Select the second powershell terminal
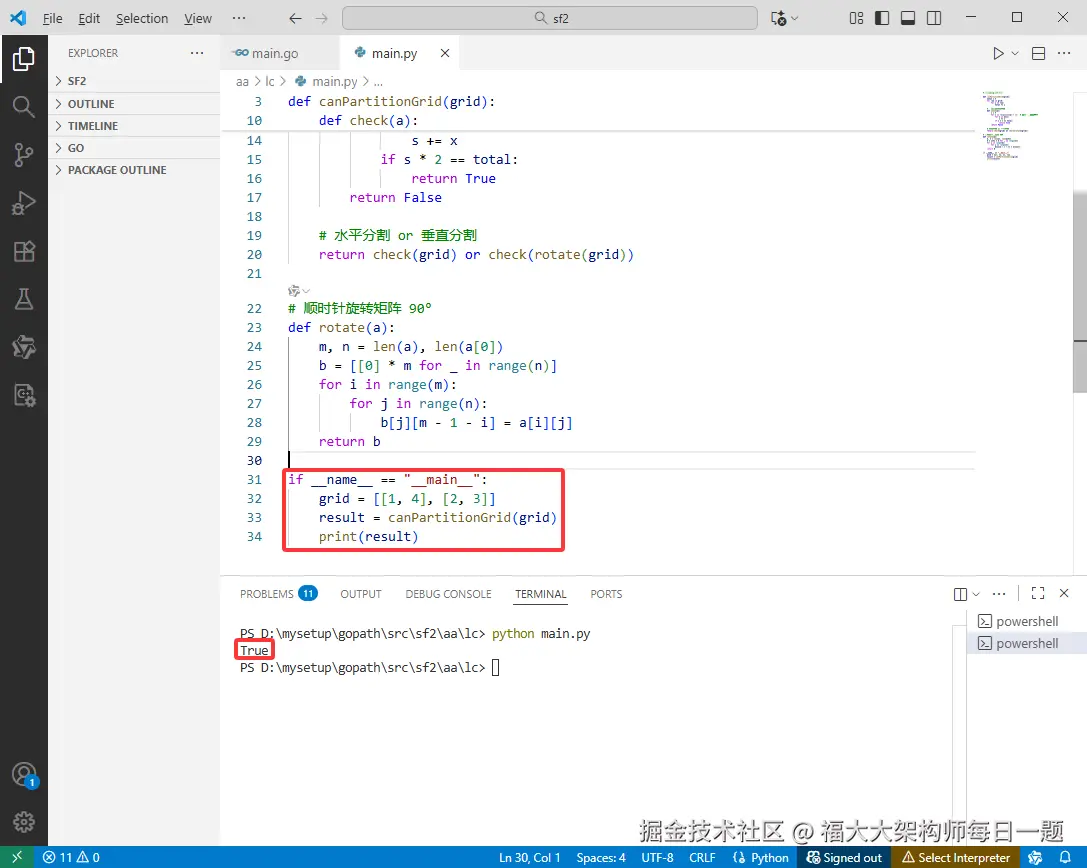1087x868 pixels. [1026, 643]
